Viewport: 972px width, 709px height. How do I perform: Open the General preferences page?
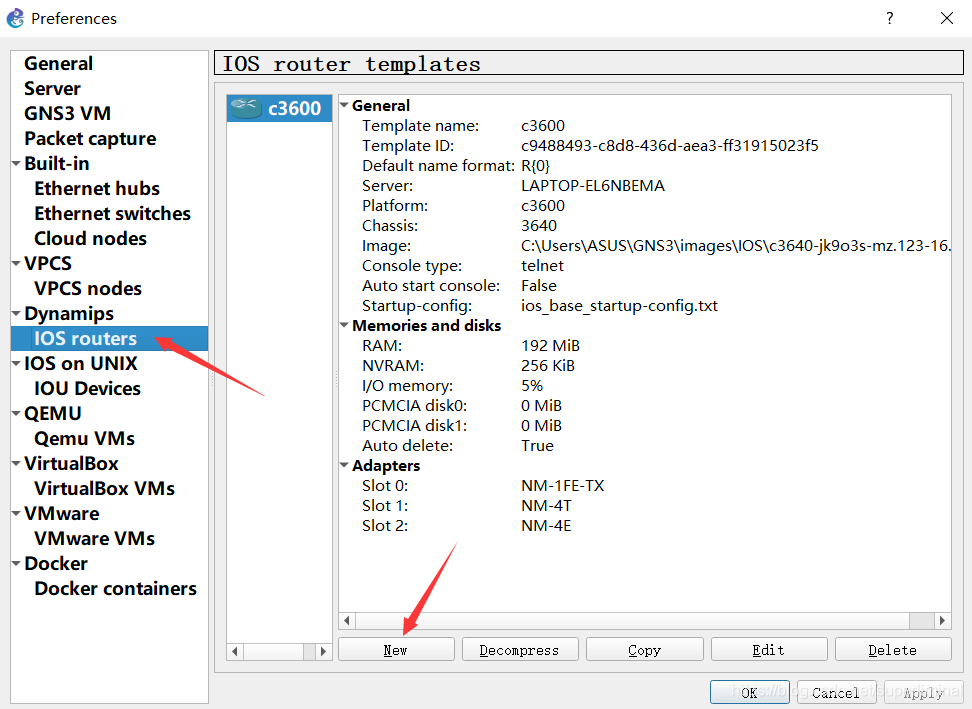(58, 63)
